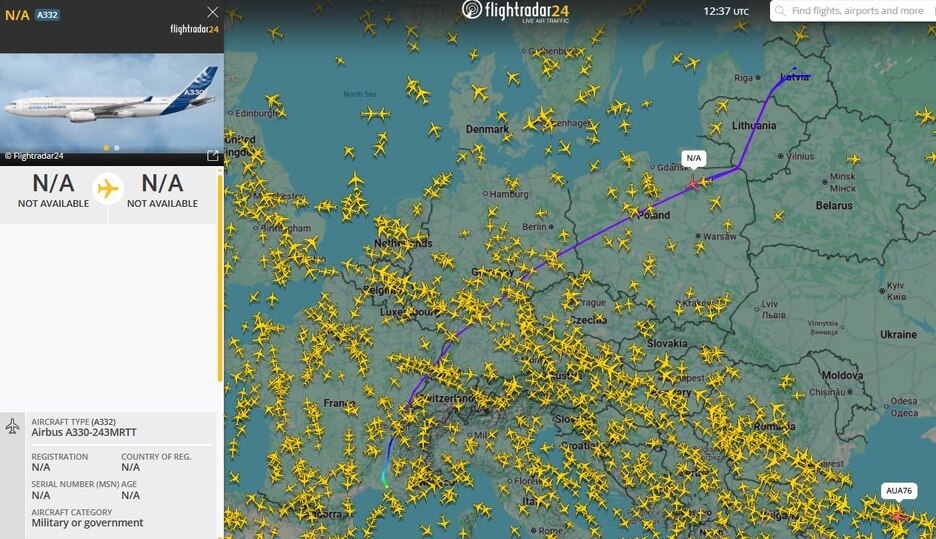Select the AUA76 flight label

tap(898, 491)
